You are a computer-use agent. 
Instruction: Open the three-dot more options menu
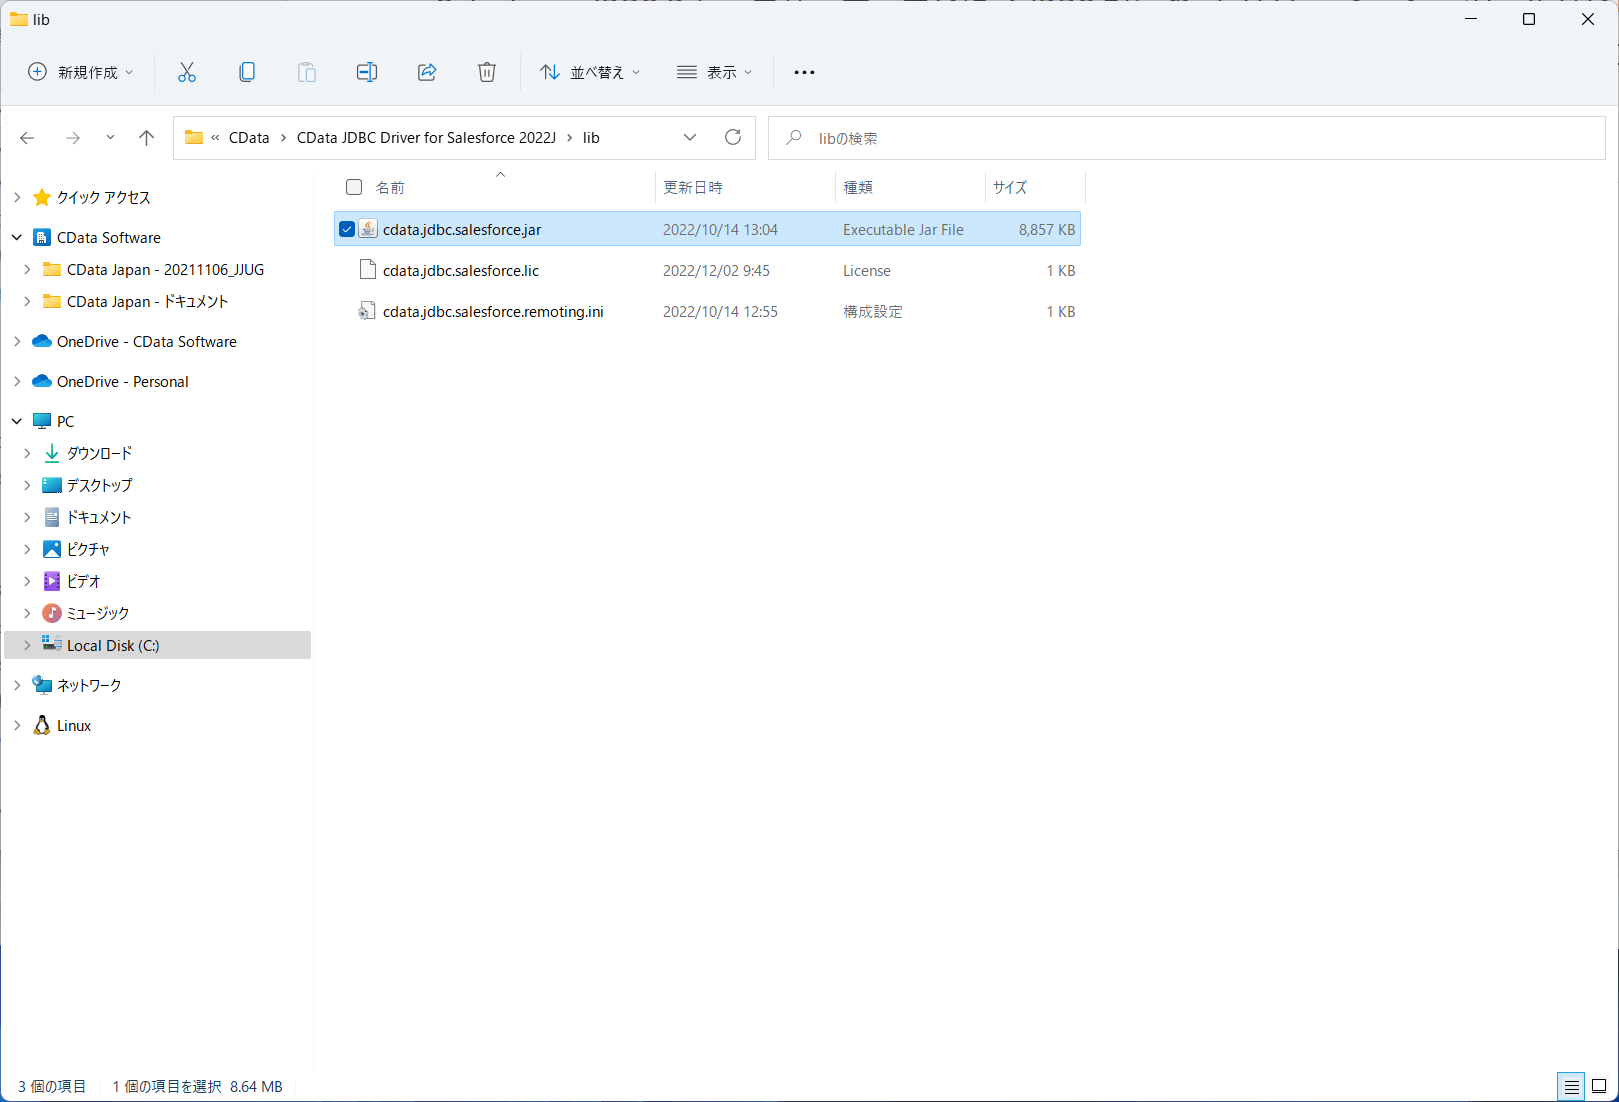coord(804,72)
